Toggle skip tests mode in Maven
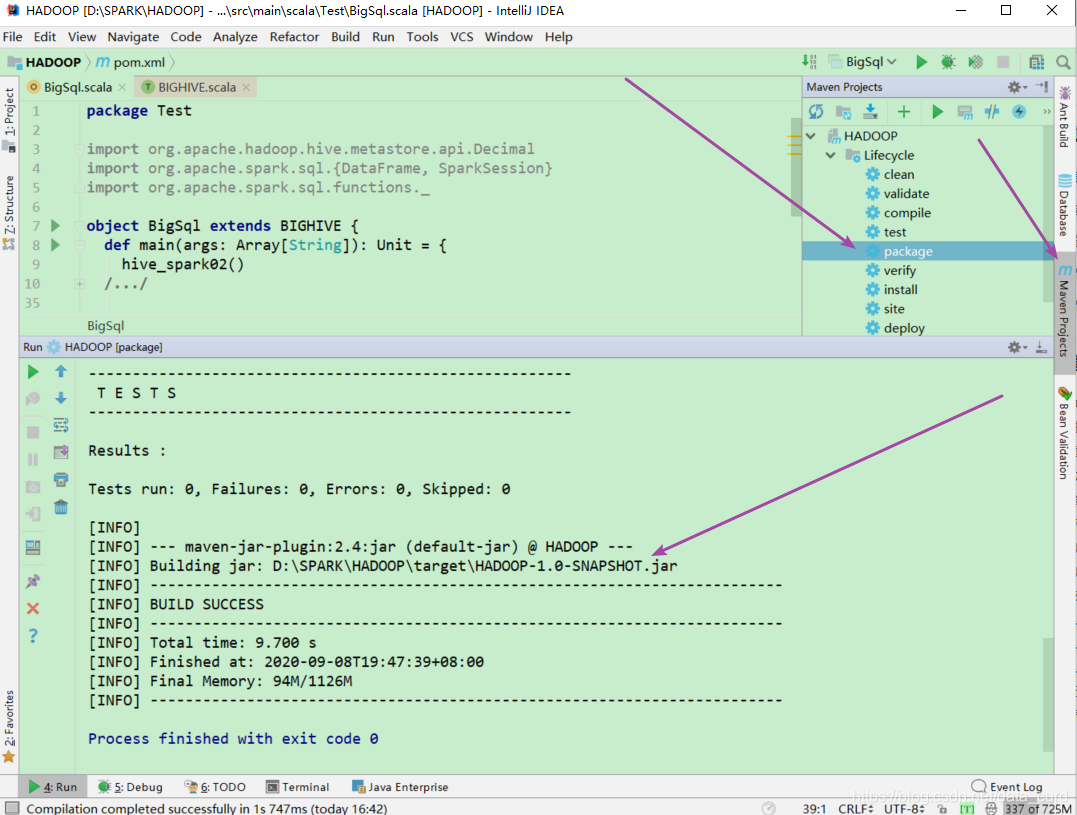This screenshot has height=815, width=1077. [x=1019, y=111]
